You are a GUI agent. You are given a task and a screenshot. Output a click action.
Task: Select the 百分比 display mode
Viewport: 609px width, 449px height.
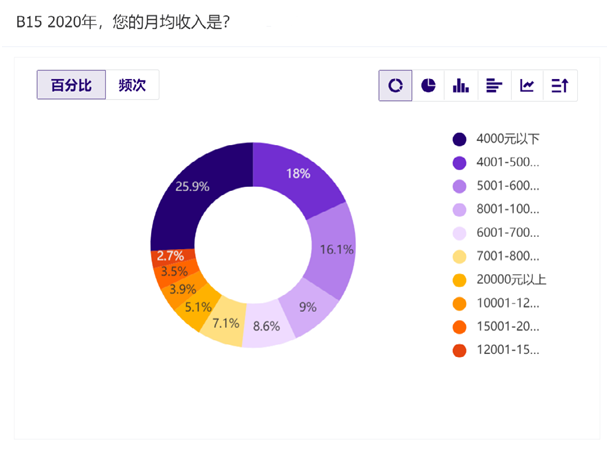(71, 86)
